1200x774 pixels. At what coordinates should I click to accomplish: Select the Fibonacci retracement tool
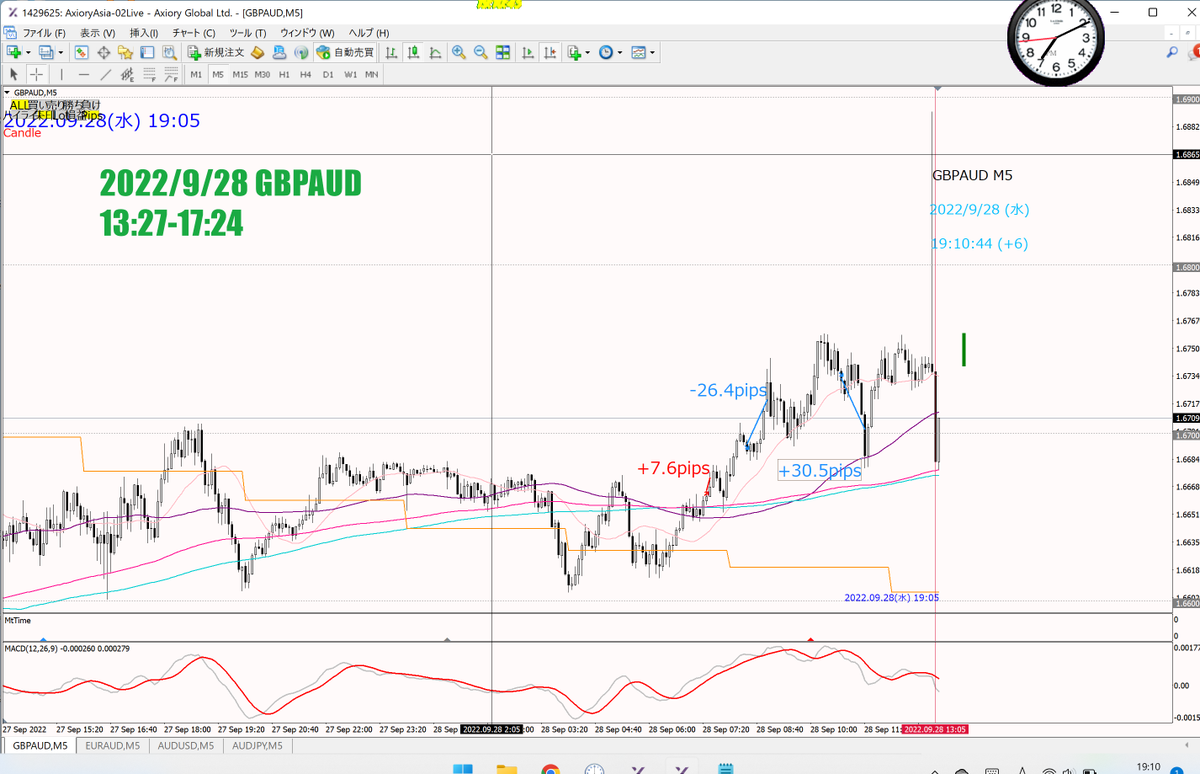click(x=150, y=74)
